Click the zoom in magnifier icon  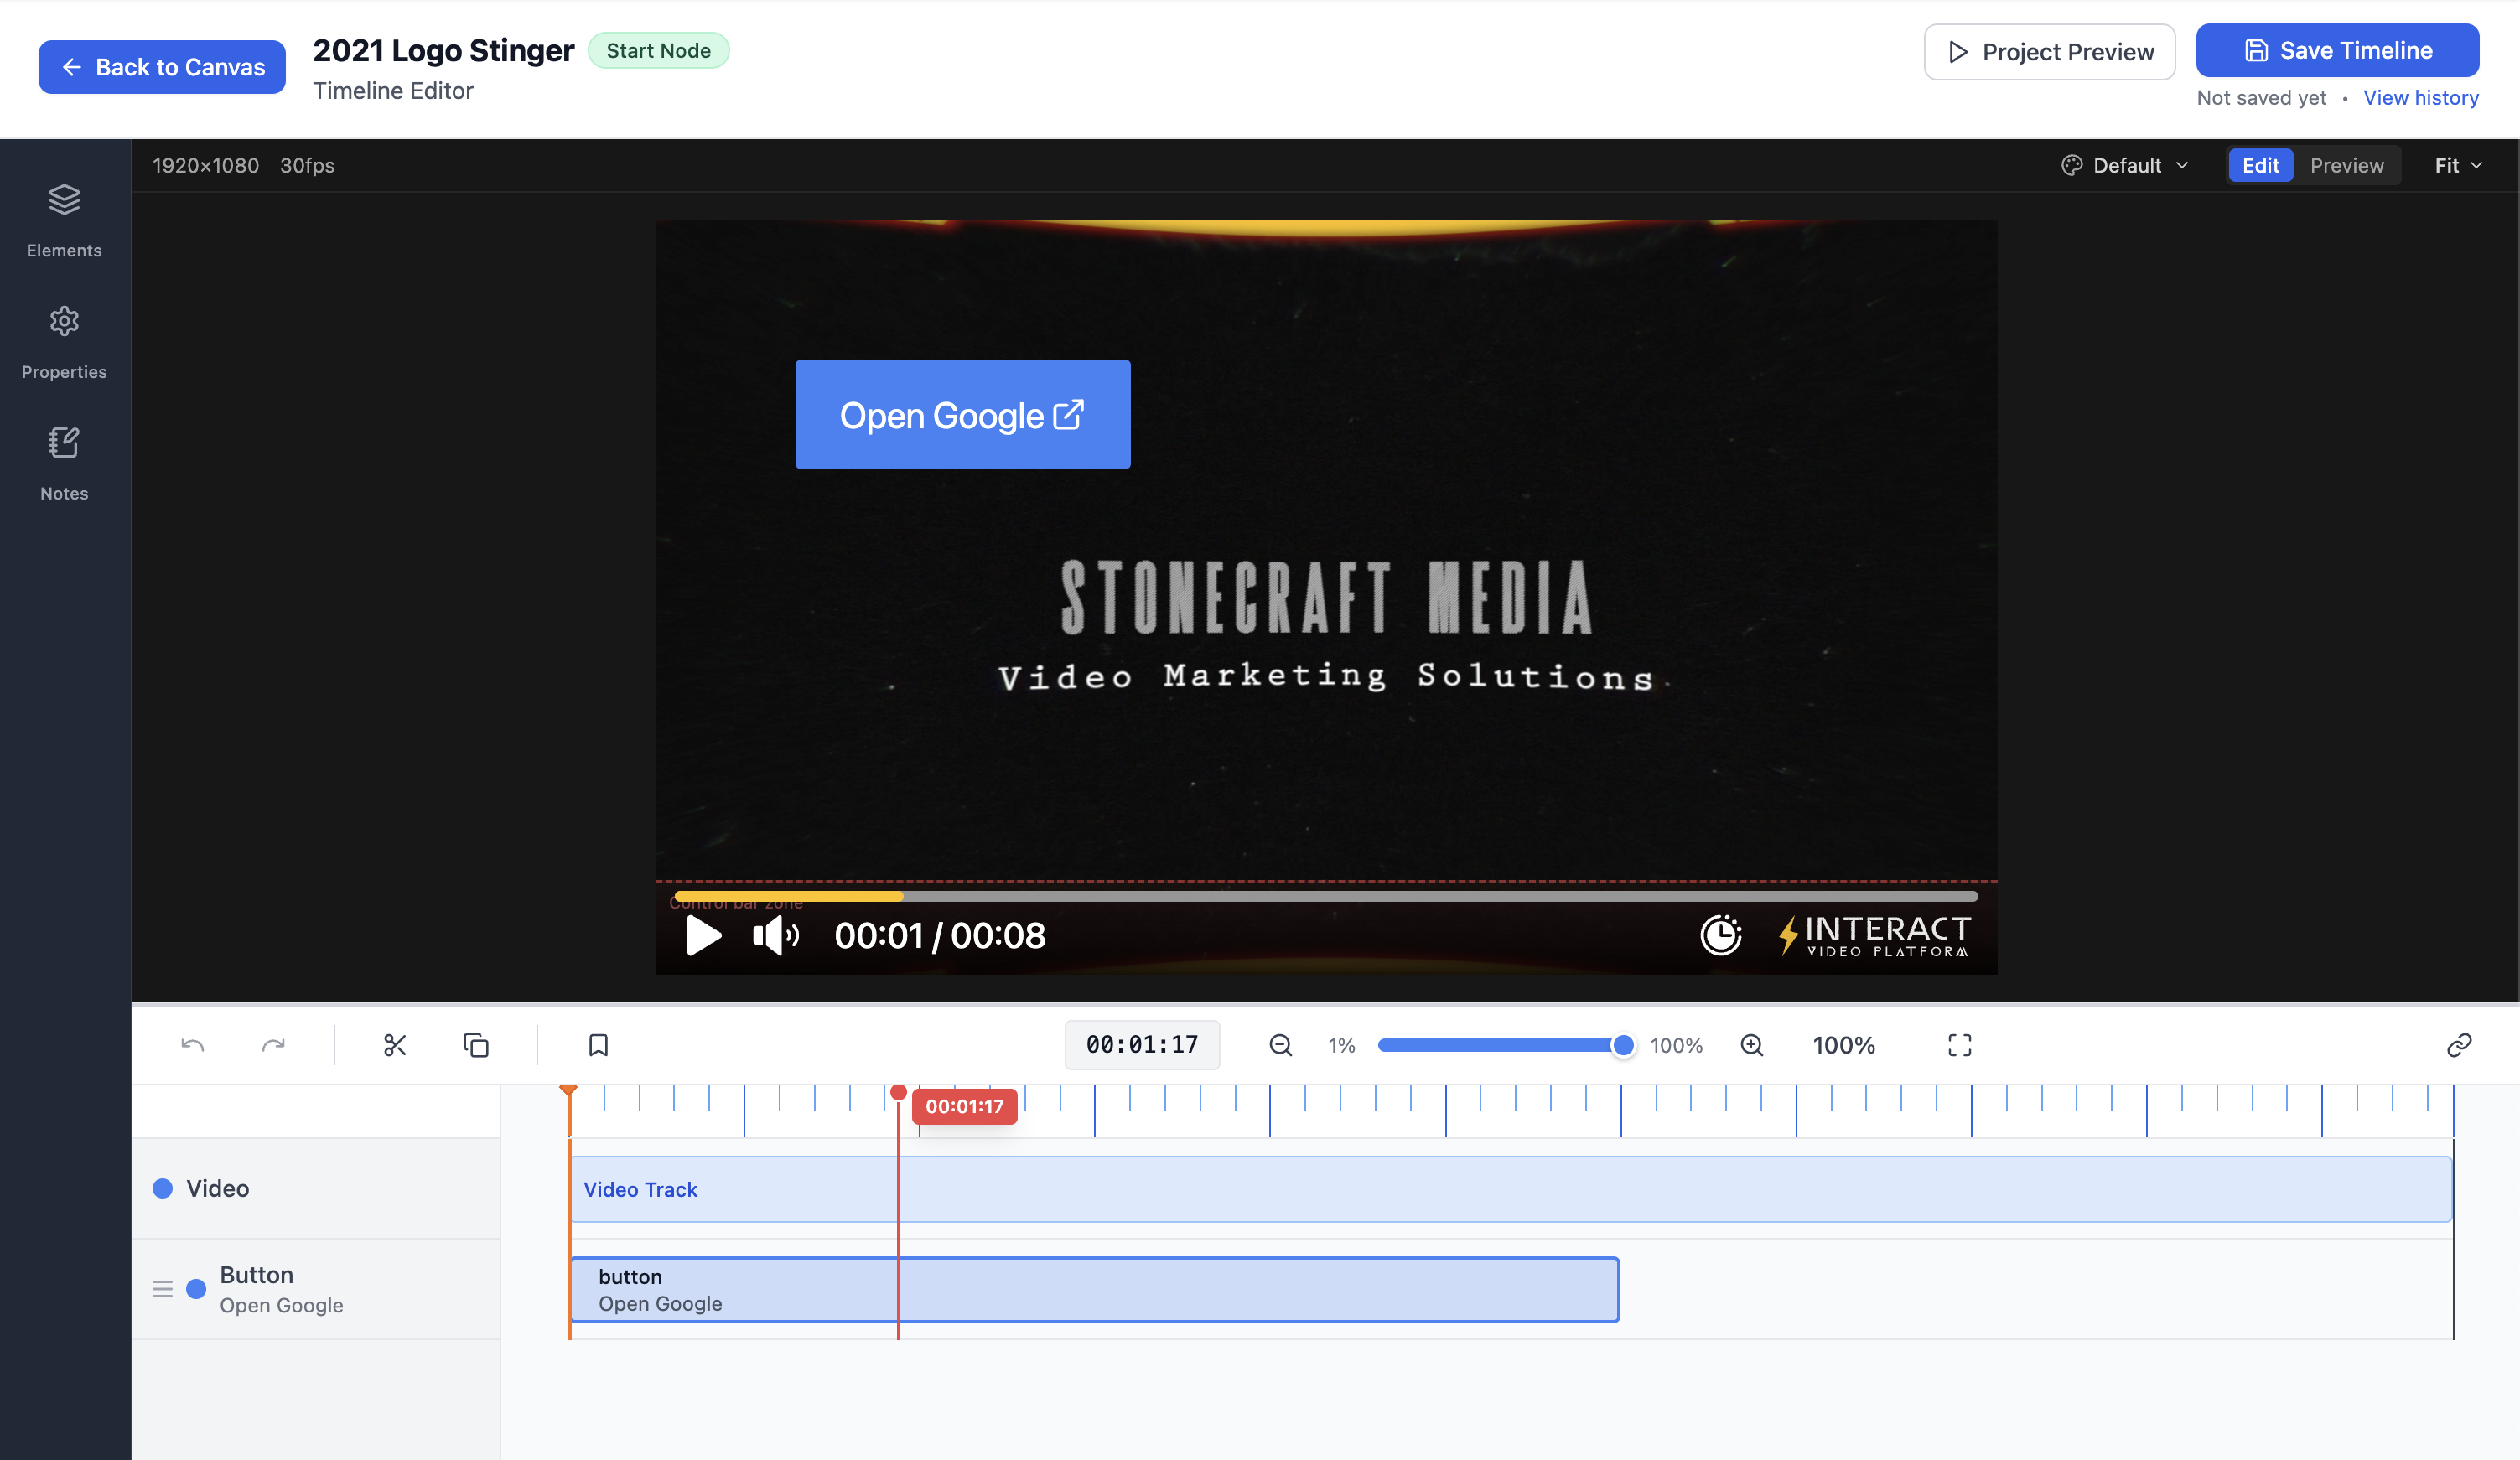[1751, 1045]
